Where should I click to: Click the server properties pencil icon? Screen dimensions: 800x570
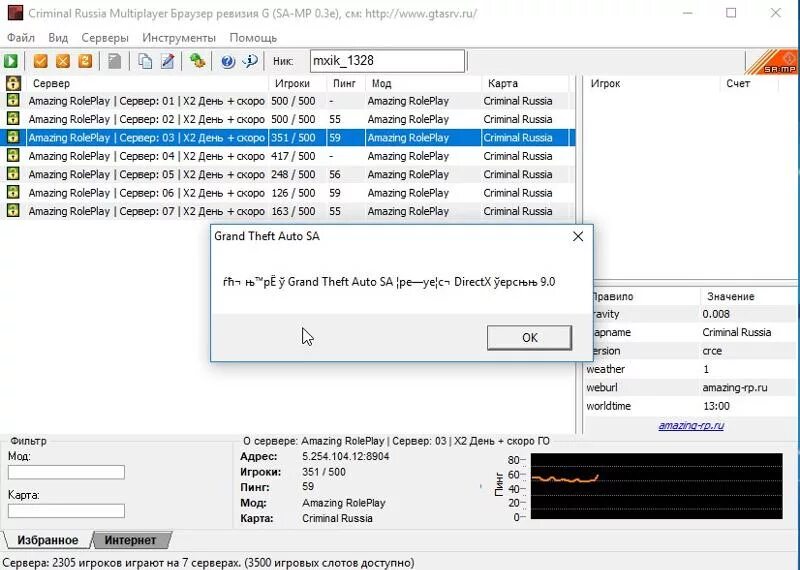(x=167, y=61)
